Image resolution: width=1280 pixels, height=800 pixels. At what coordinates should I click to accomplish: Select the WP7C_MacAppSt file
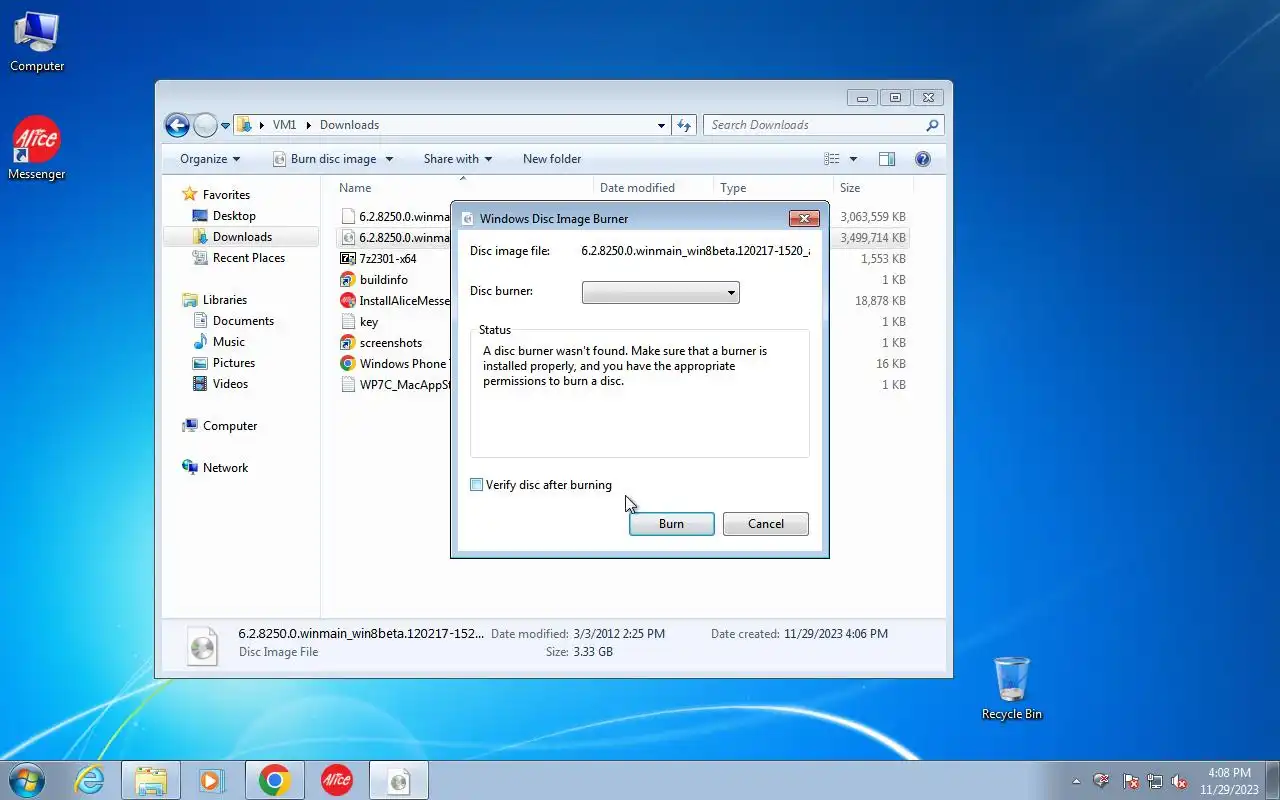click(394, 385)
